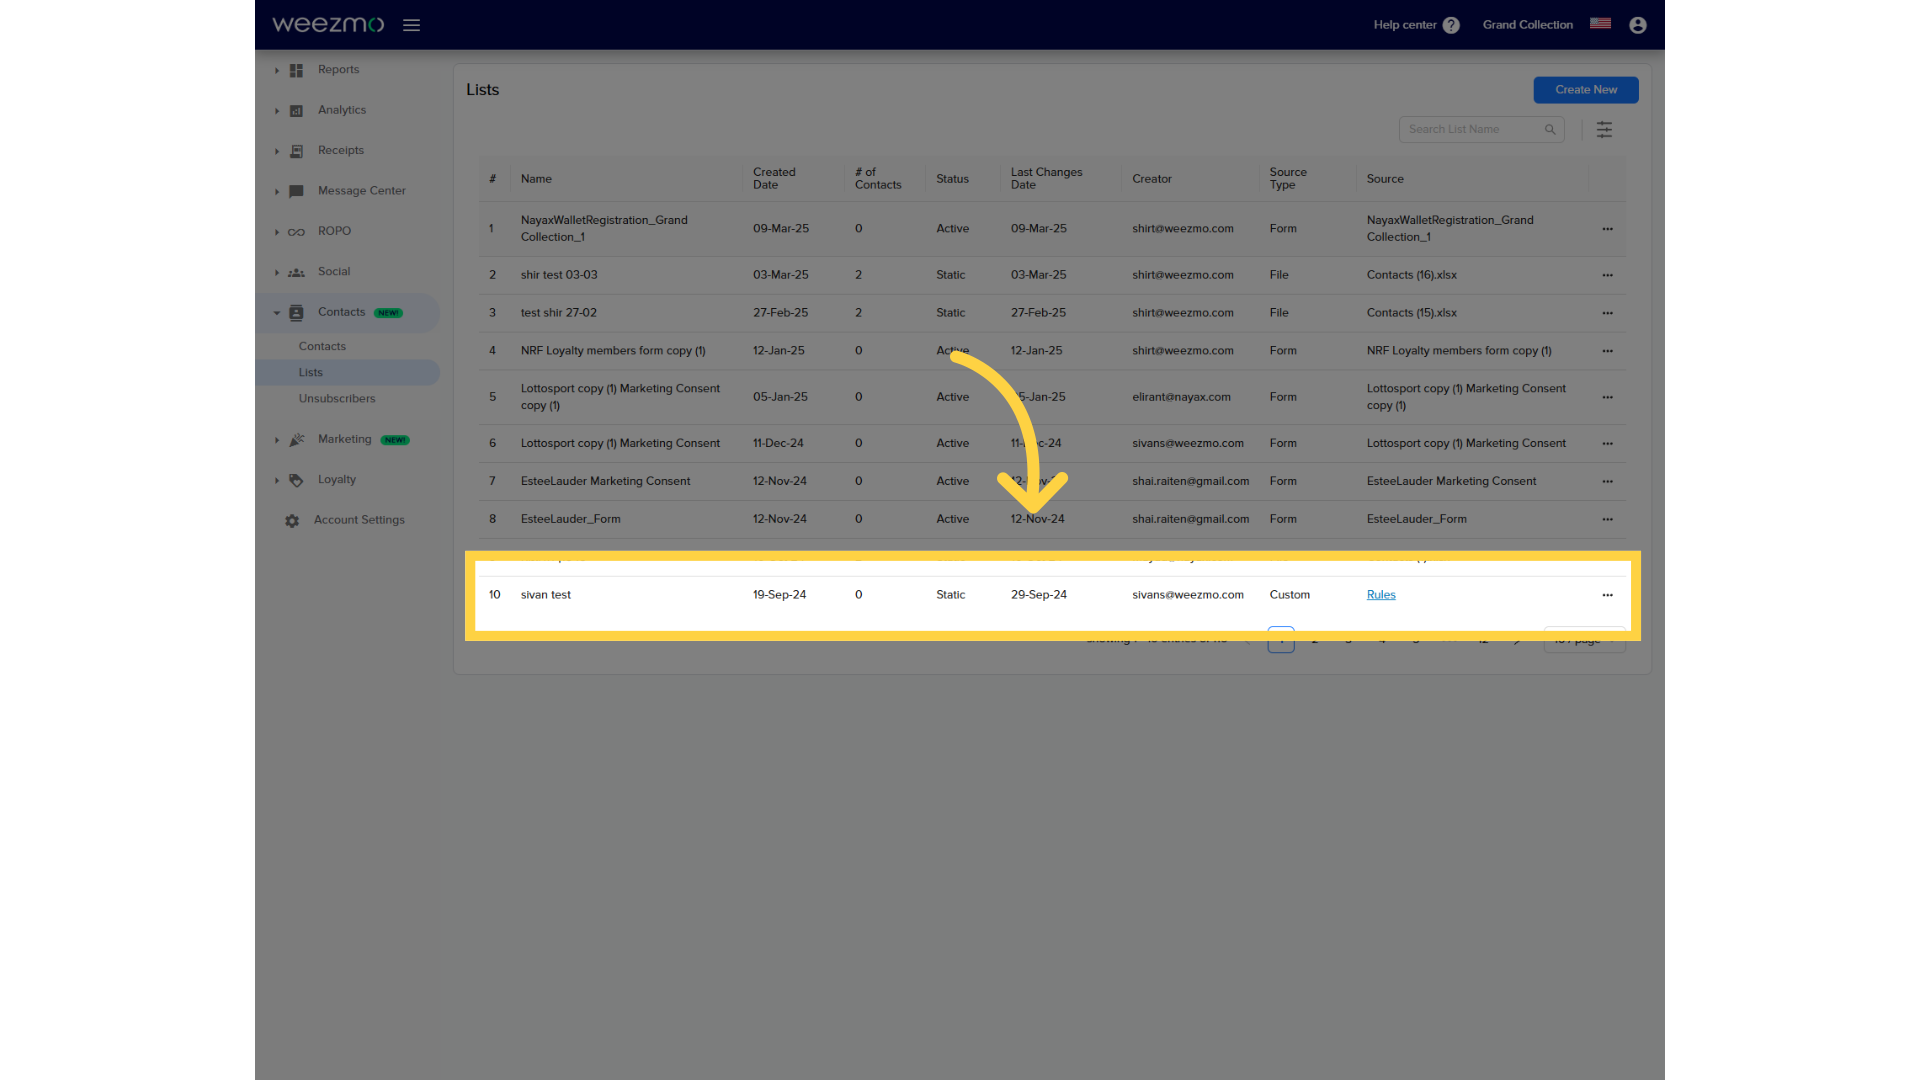The height and width of the screenshot is (1080, 1920).
Task: Collapse the Contacts menu arrow
Action: [x=277, y=313]
